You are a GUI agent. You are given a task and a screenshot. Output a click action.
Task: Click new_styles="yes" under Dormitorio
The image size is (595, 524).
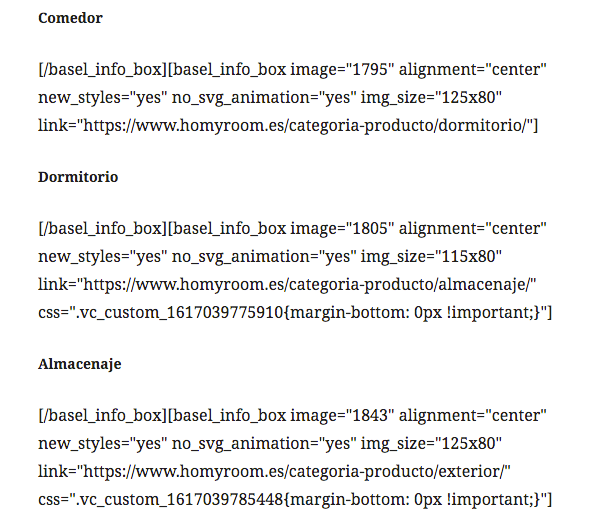pyautogui.click(x=102, y=256)
